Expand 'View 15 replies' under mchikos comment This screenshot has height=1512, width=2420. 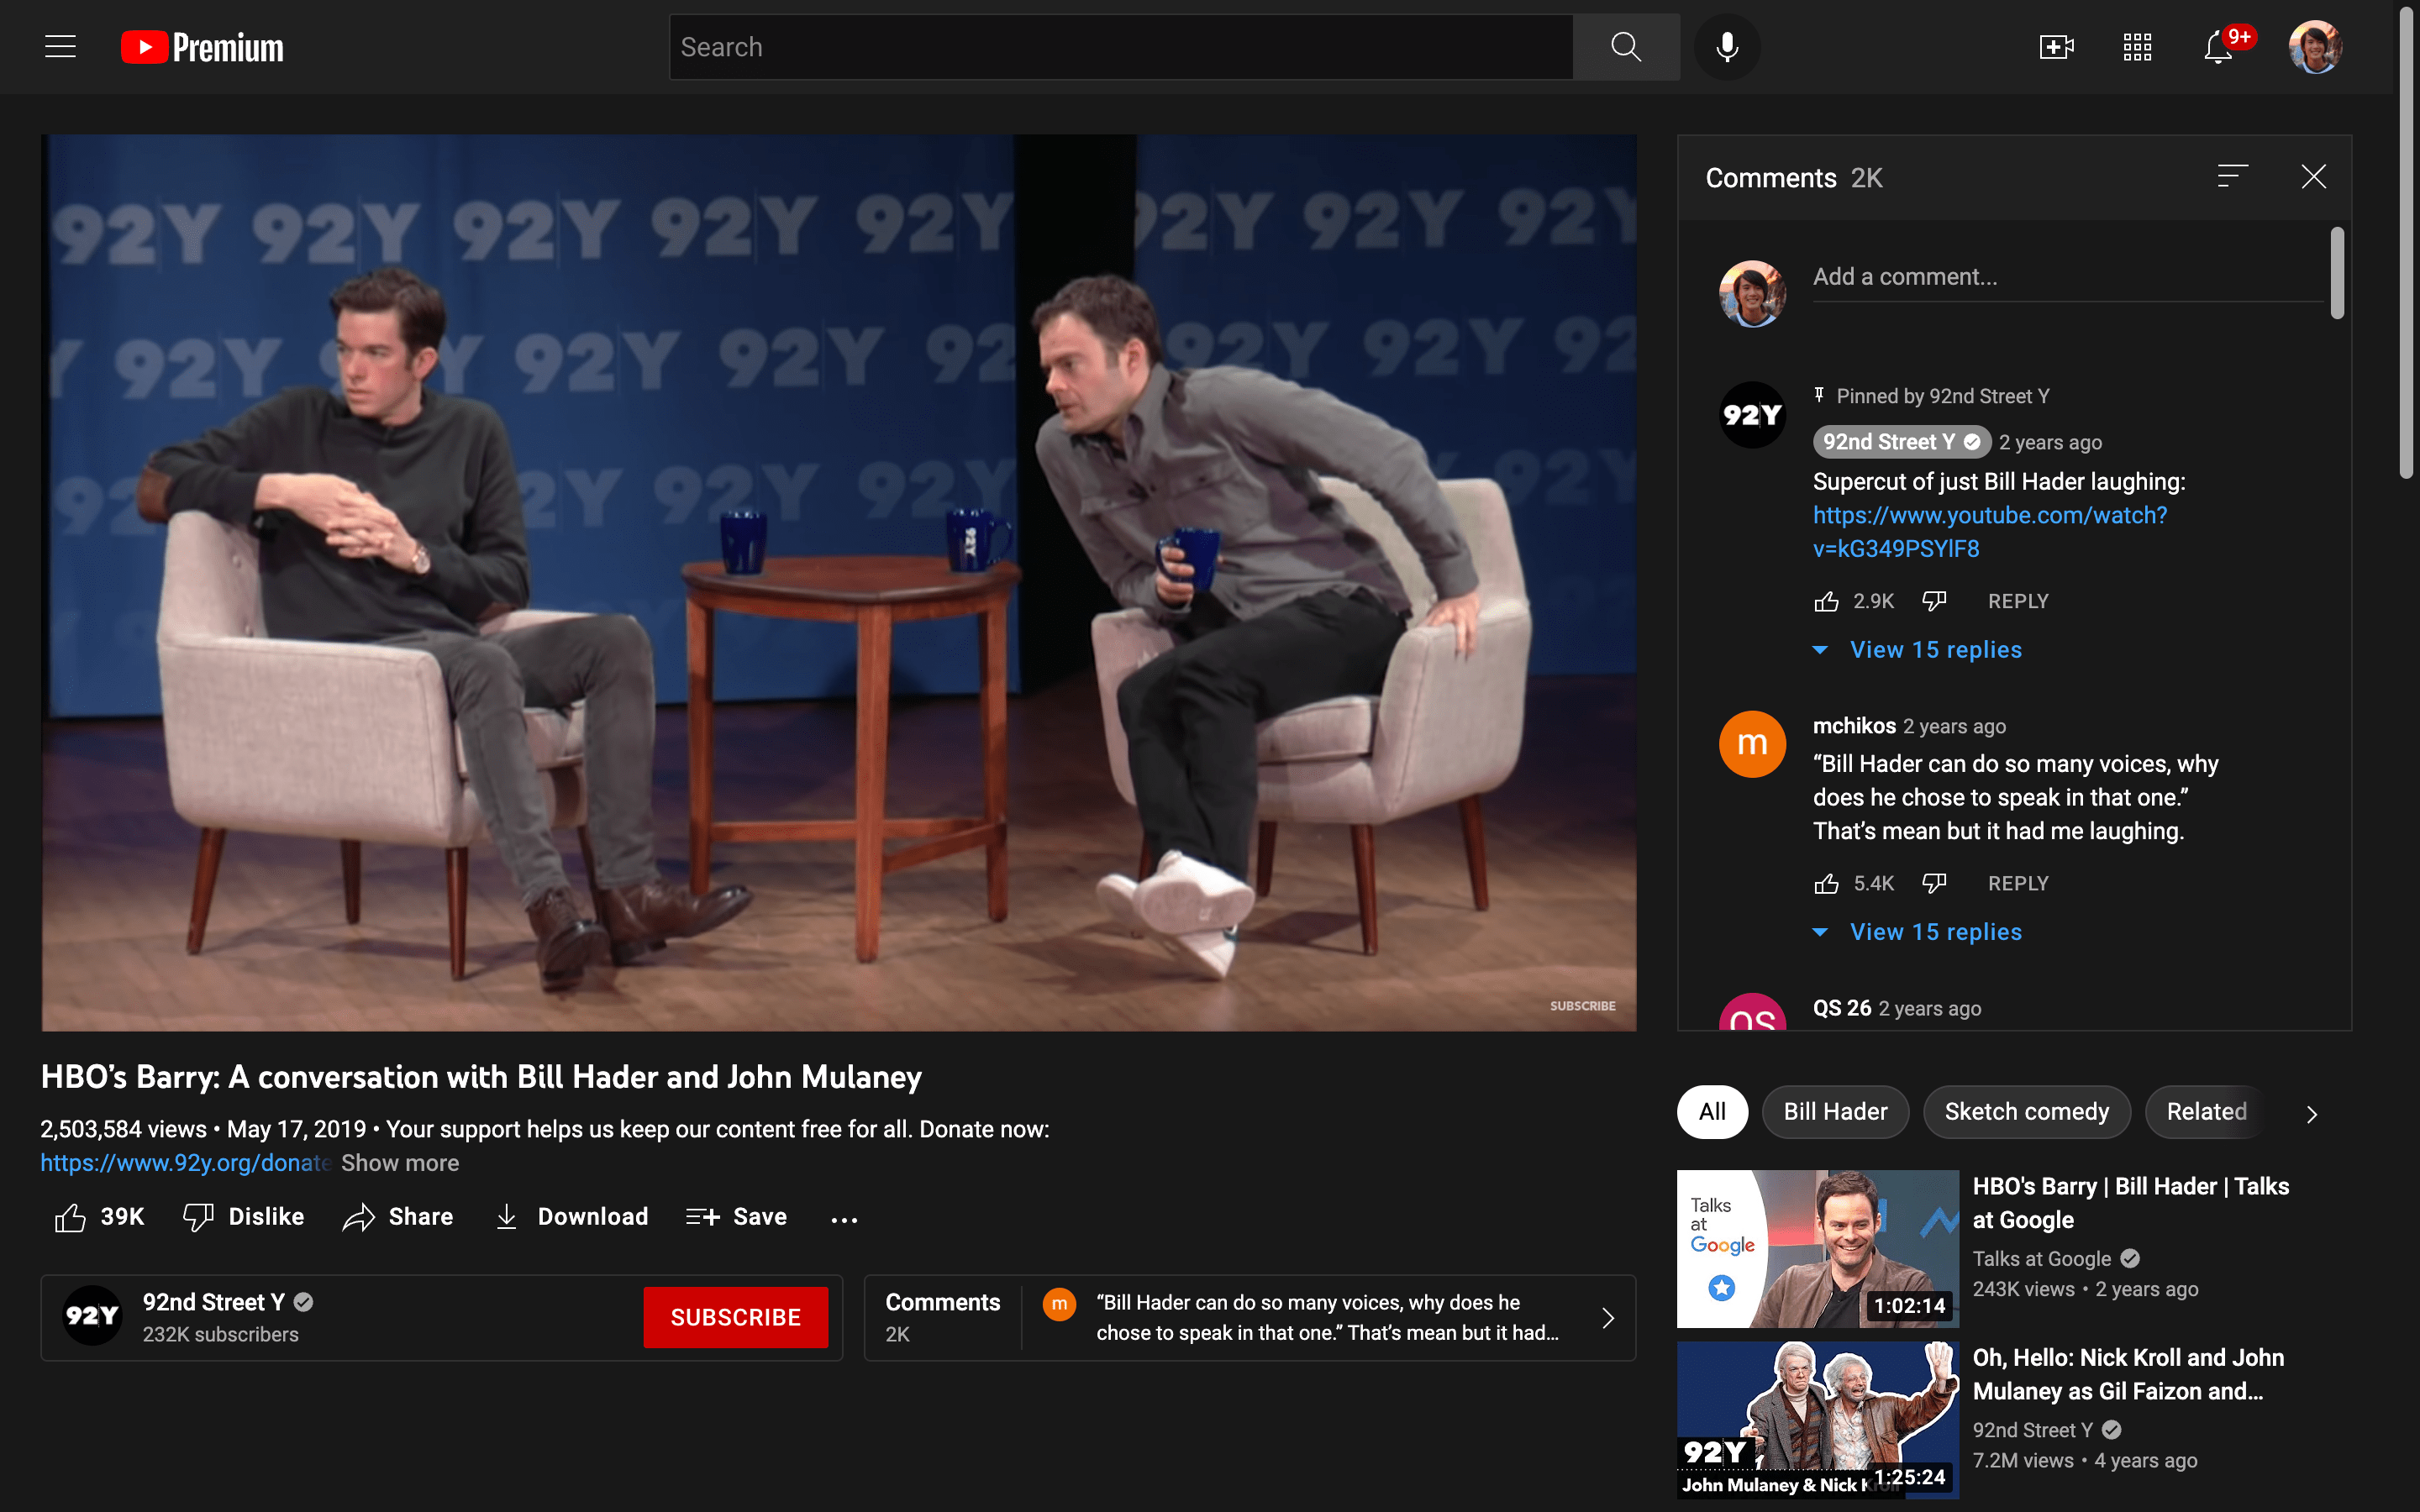coord(1932,932)
